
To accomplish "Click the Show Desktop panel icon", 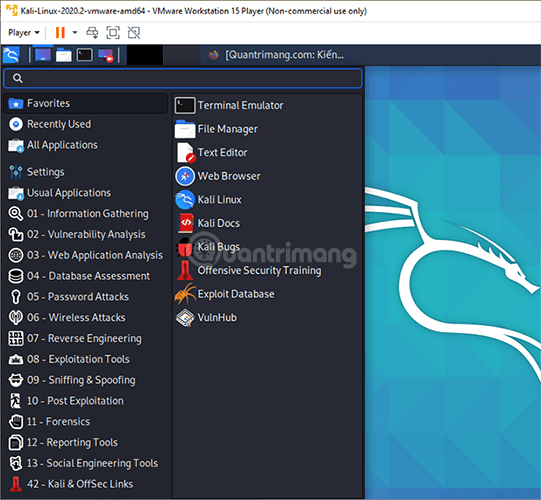I will tap(43, 55).
